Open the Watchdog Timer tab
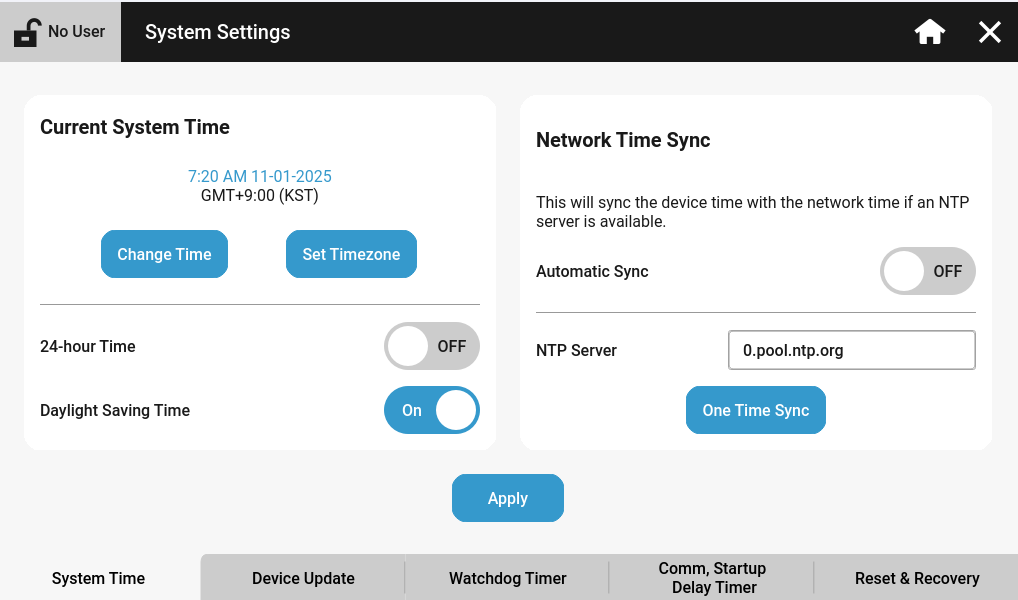This screenshot has width=1018, height=600. 507,578
